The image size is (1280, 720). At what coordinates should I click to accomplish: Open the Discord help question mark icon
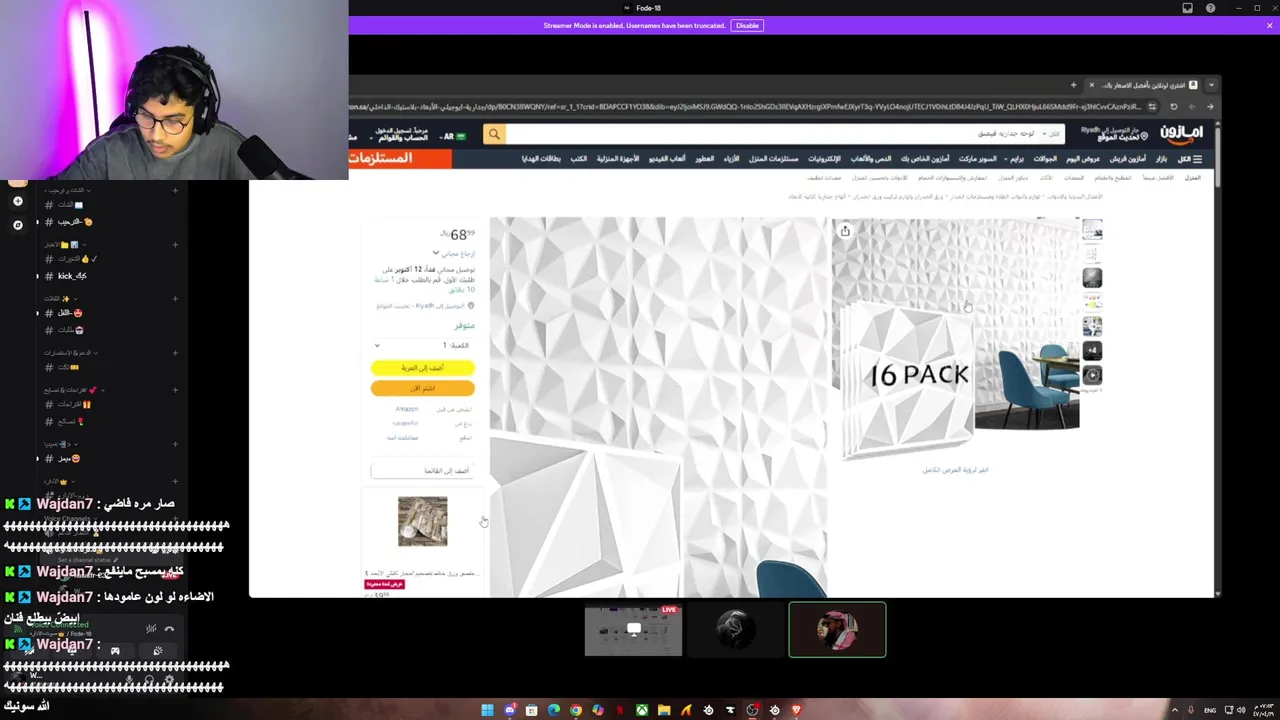tap(1210, 8)
